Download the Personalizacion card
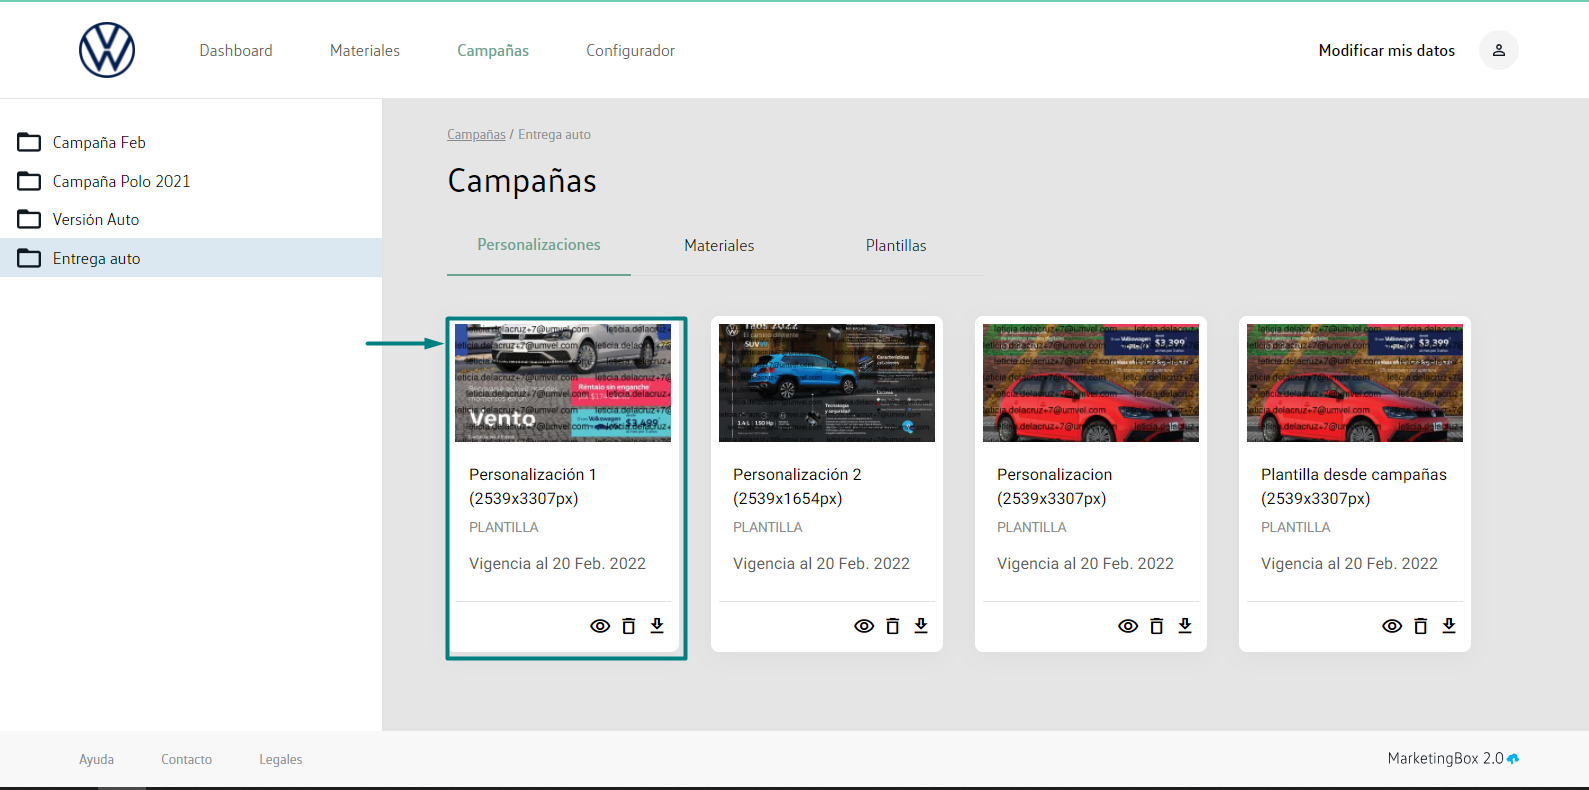 click(x=1185, y=626)
